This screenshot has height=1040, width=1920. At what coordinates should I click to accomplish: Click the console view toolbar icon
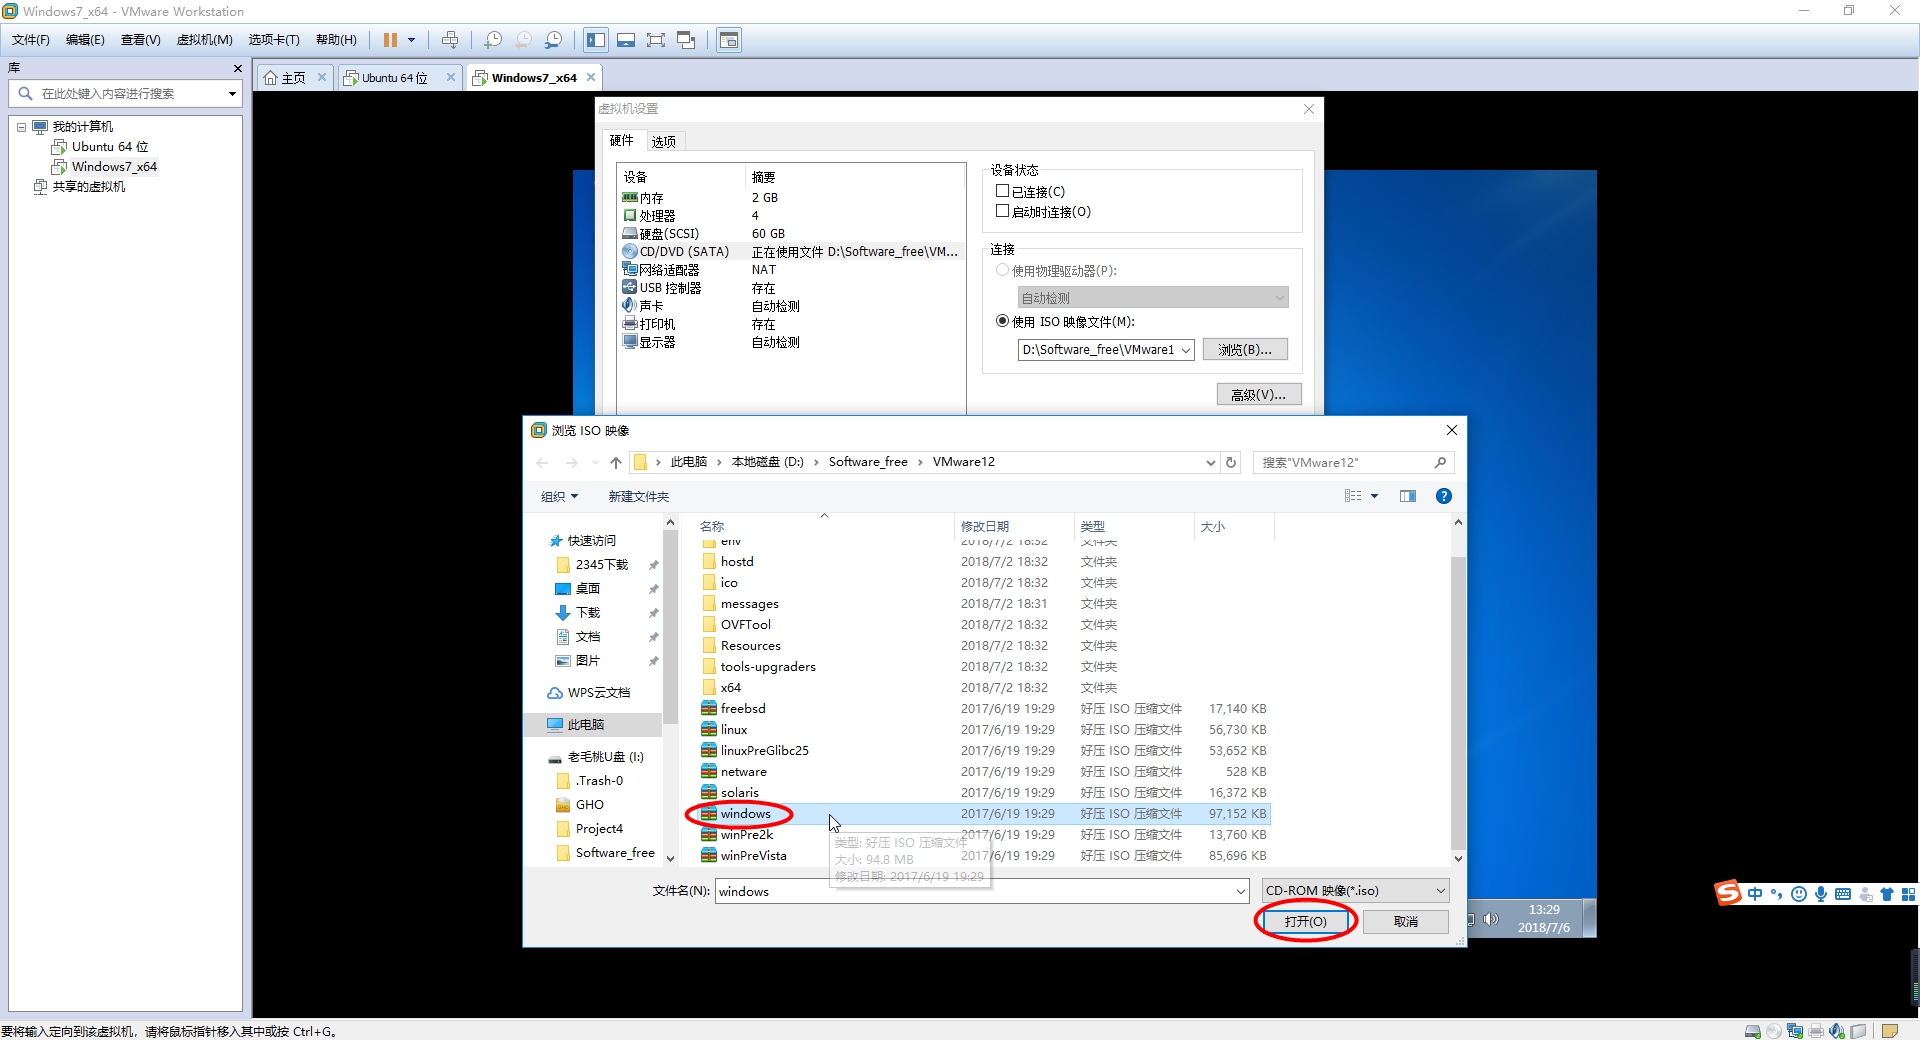729,40
